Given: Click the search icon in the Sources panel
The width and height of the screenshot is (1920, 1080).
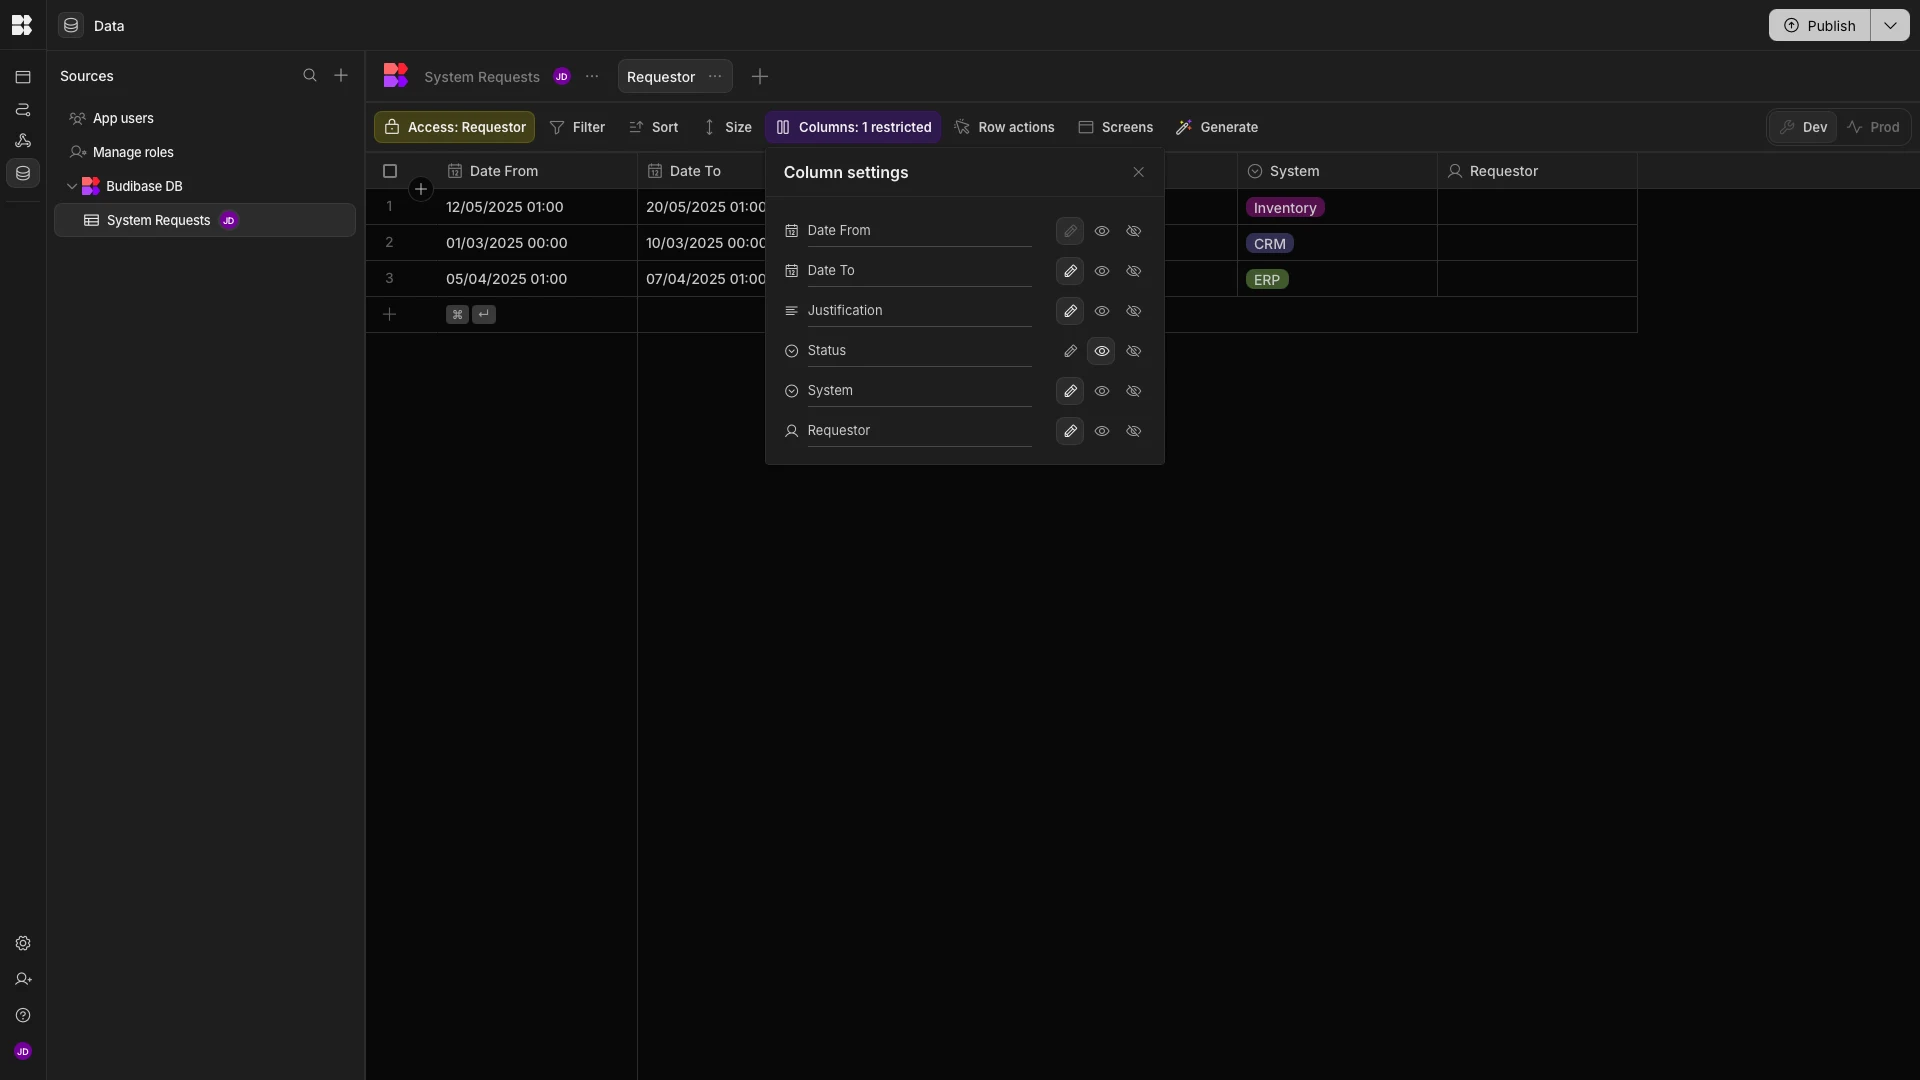Looking at the screenshot, I should [x=310, y=76].
